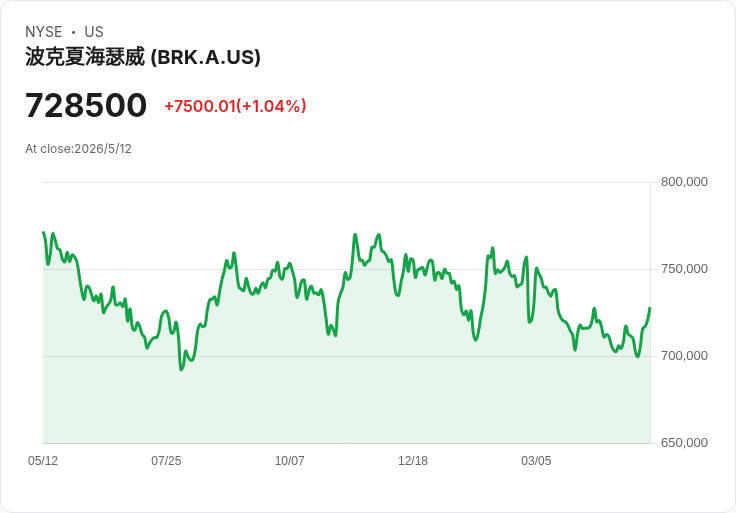
Task: Click the 700,000 y-axis label
Action: tap(684, 356)
